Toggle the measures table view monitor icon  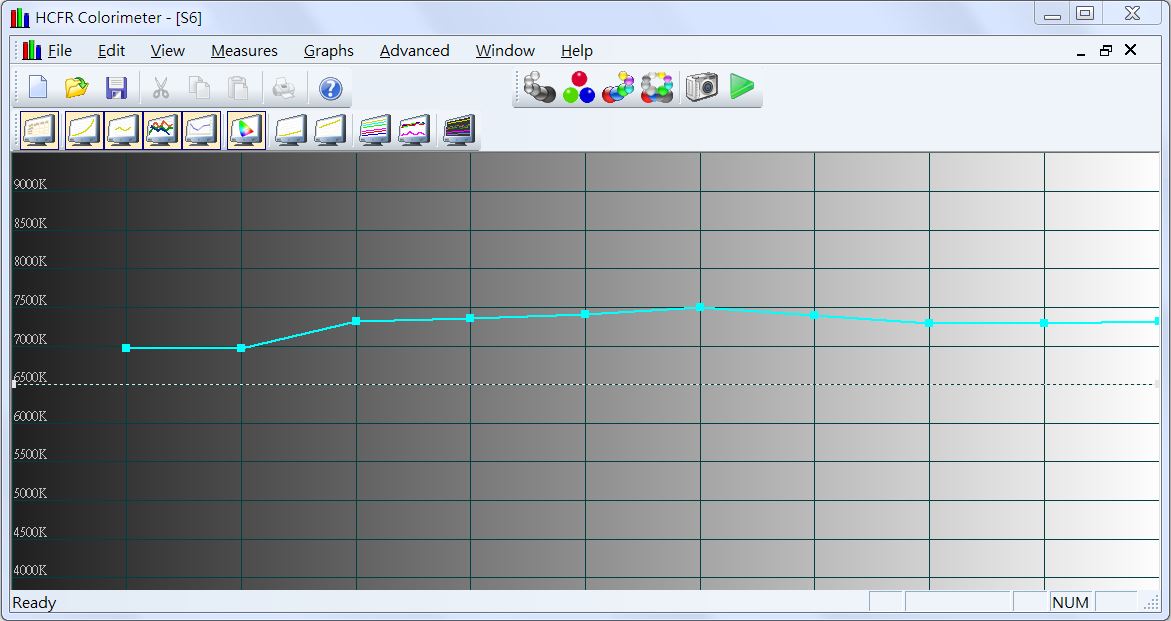[40, 131]
